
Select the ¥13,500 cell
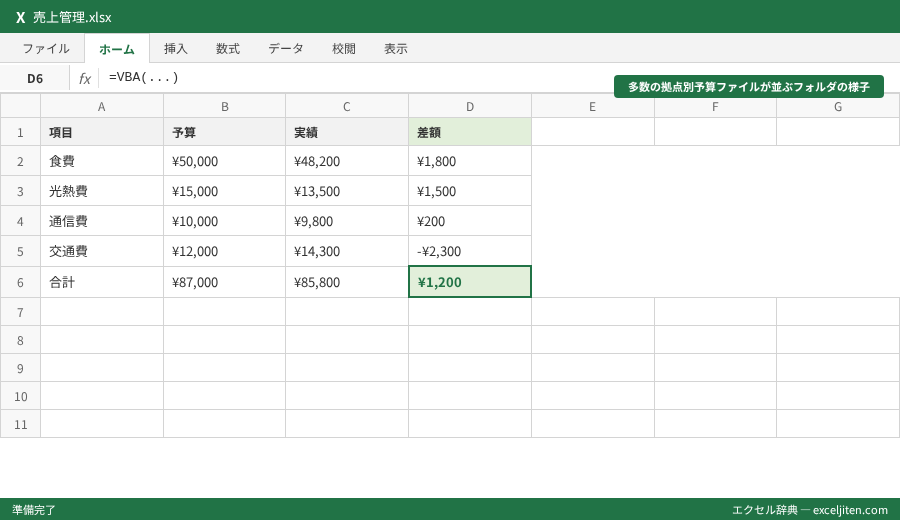click(347, 191)
